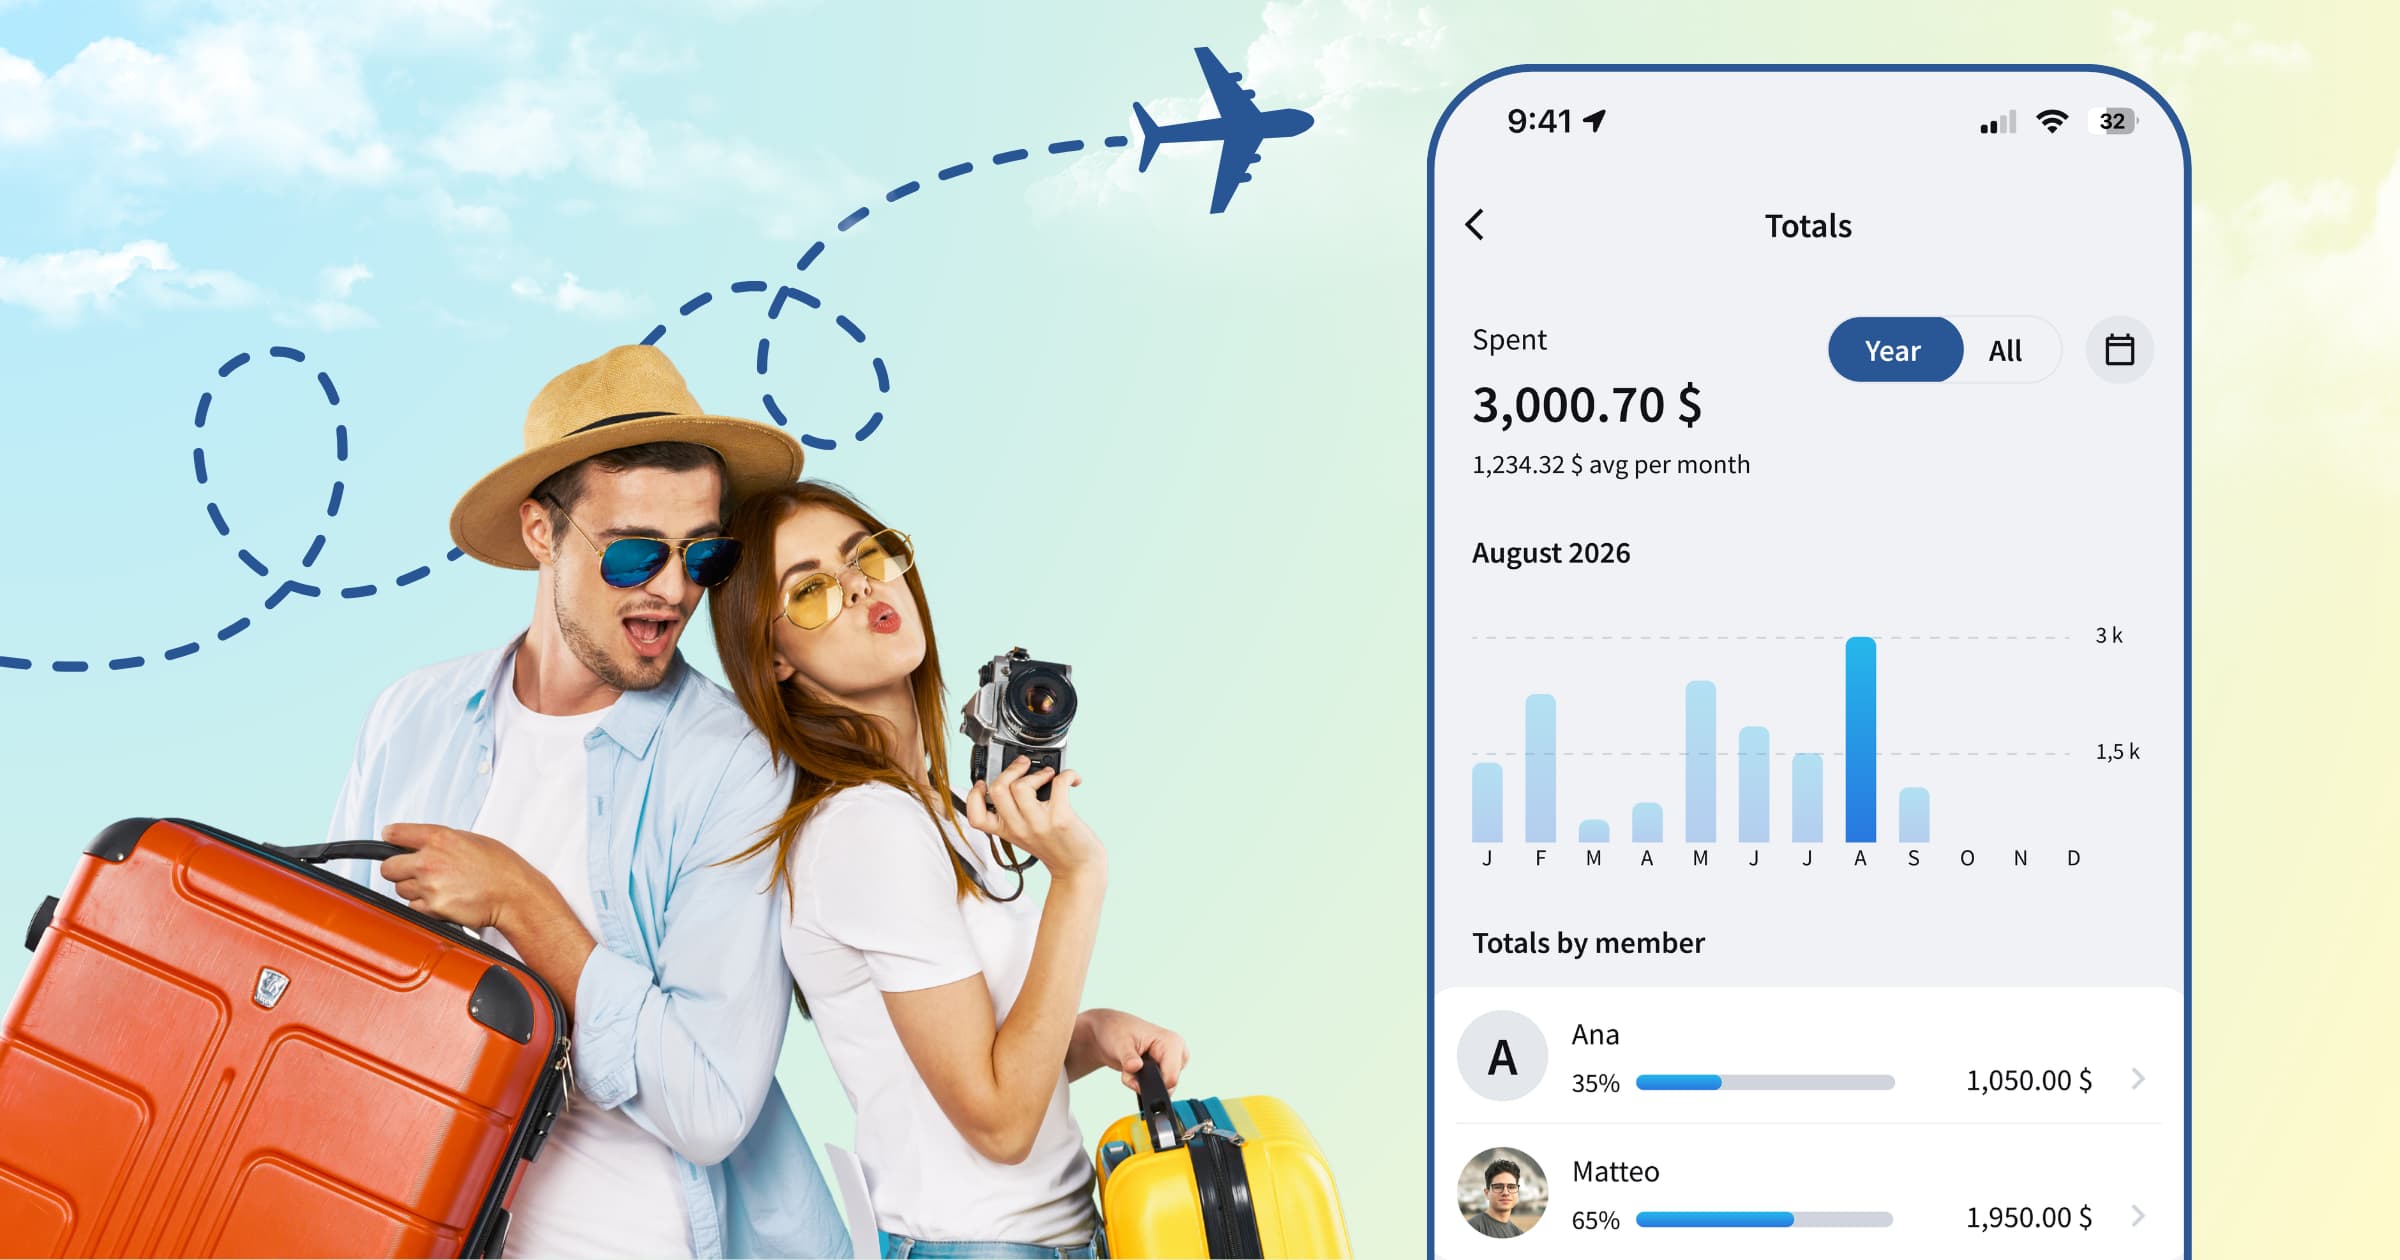This screenshot has height=1260, width=2400.
Task: Tap the Wi-Fi status icon
Action: click(2052, 122)
